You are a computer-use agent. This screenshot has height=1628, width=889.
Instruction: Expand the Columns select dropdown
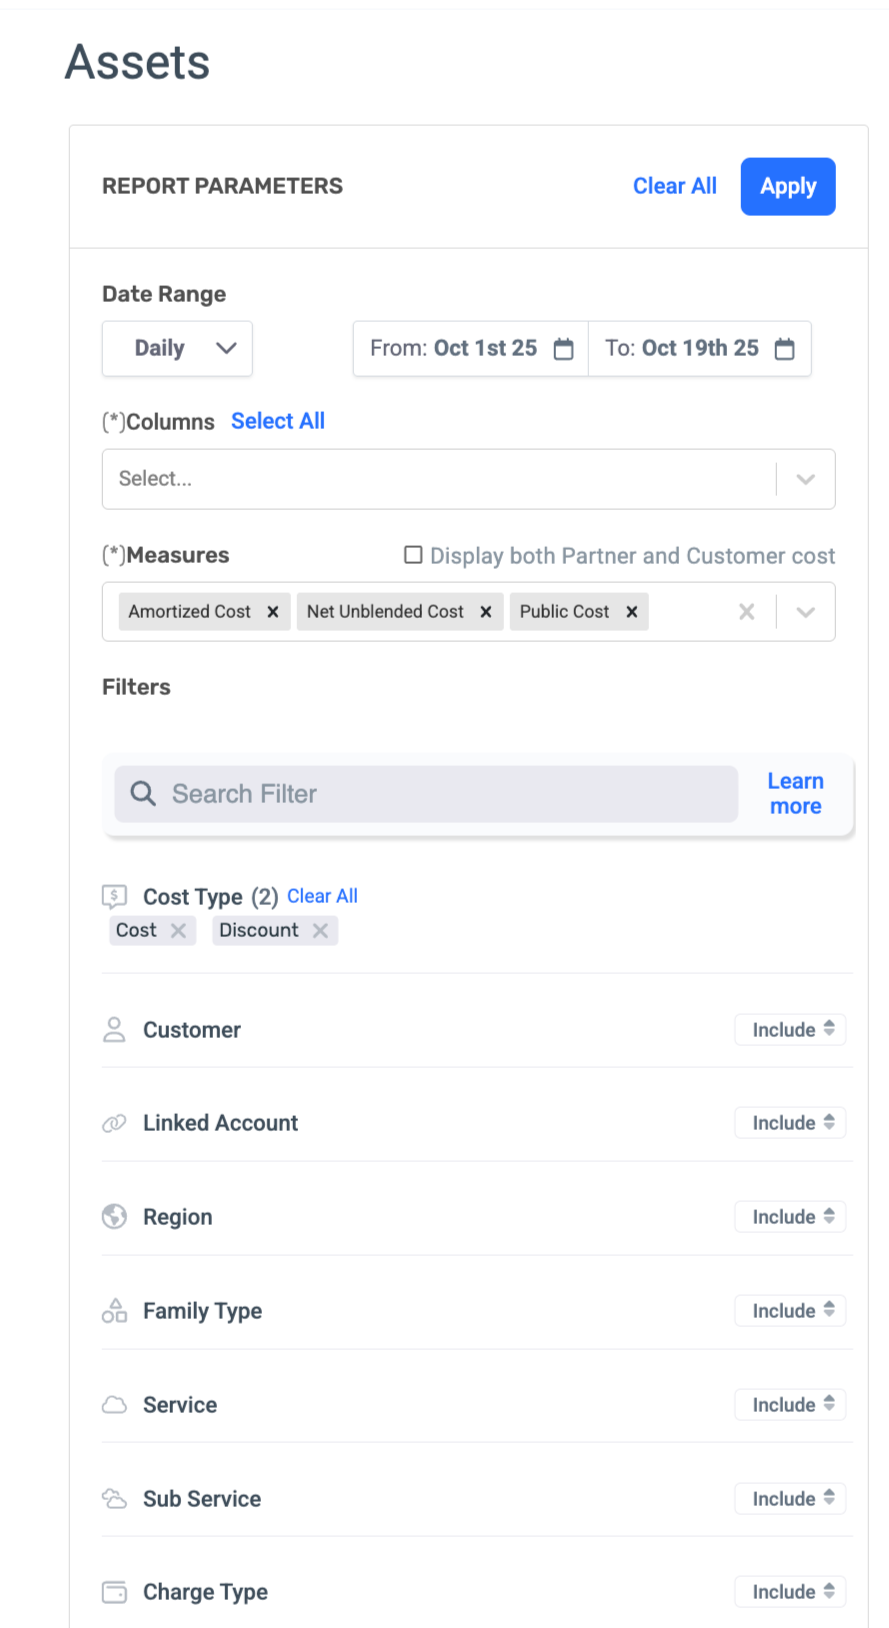[x=805, y=479]
